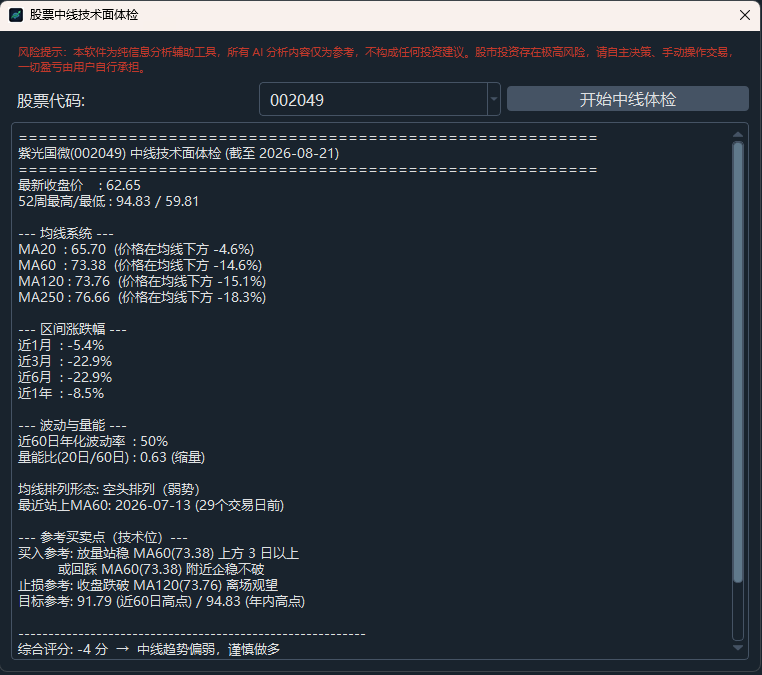Click the 近6月 -22.9% line
Viewport: 762px width, 675px height.
pos(65,378)
